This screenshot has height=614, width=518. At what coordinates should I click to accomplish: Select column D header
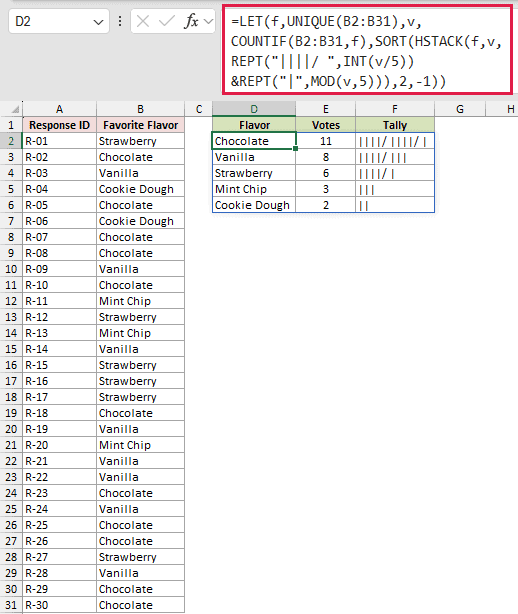tap(254, 109)
